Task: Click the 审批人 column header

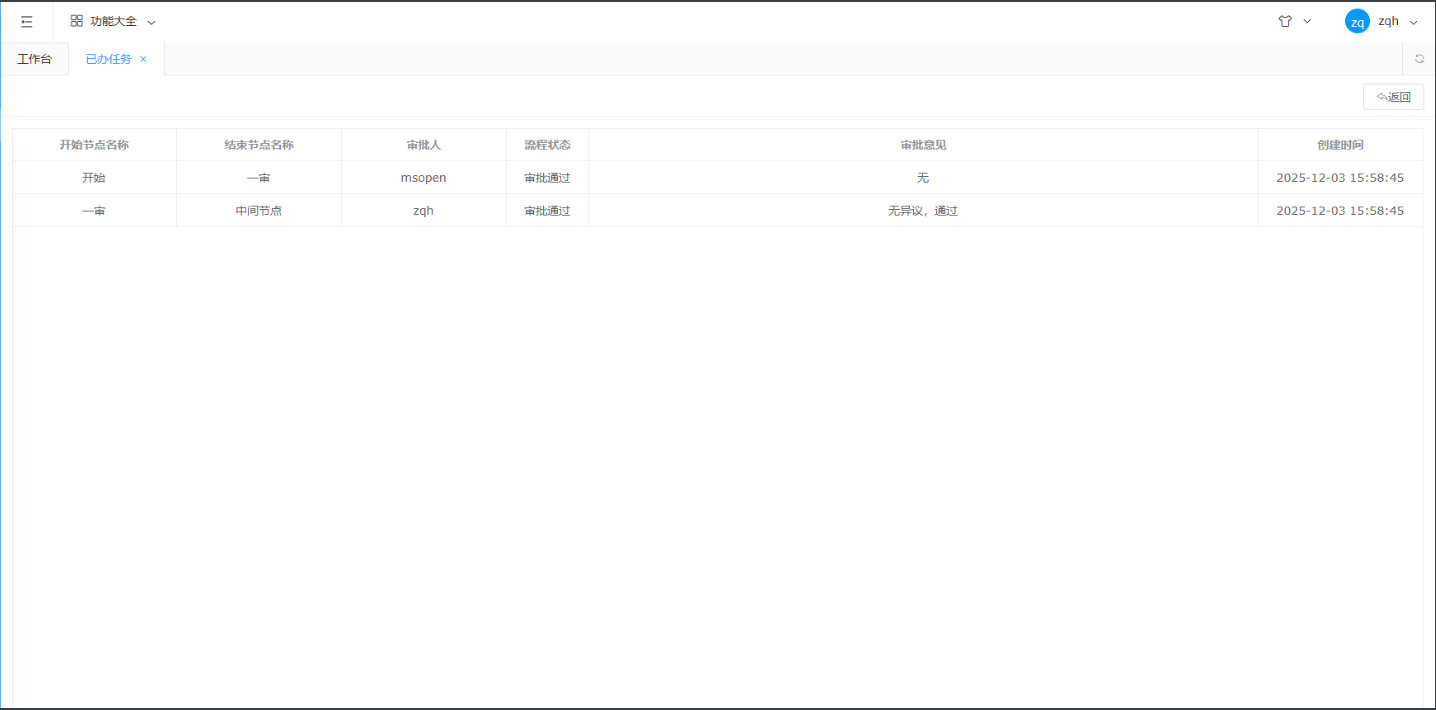Action: [x=423, y=145]
